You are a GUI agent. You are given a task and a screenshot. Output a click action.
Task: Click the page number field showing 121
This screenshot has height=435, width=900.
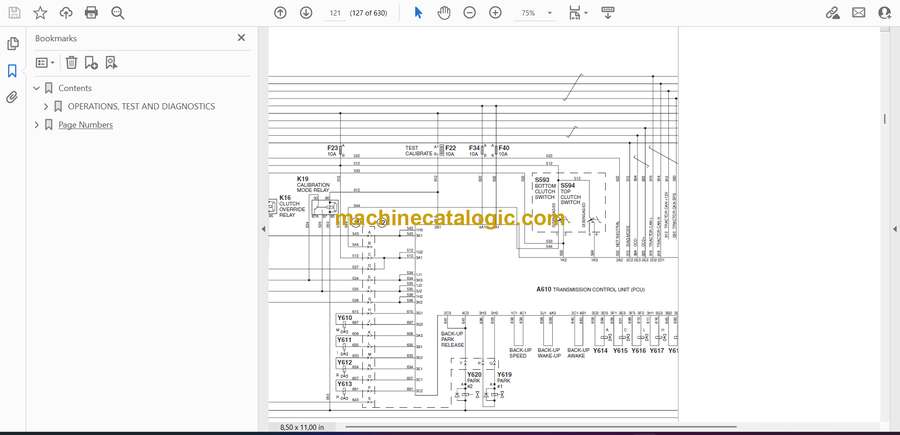click(335, 13)
